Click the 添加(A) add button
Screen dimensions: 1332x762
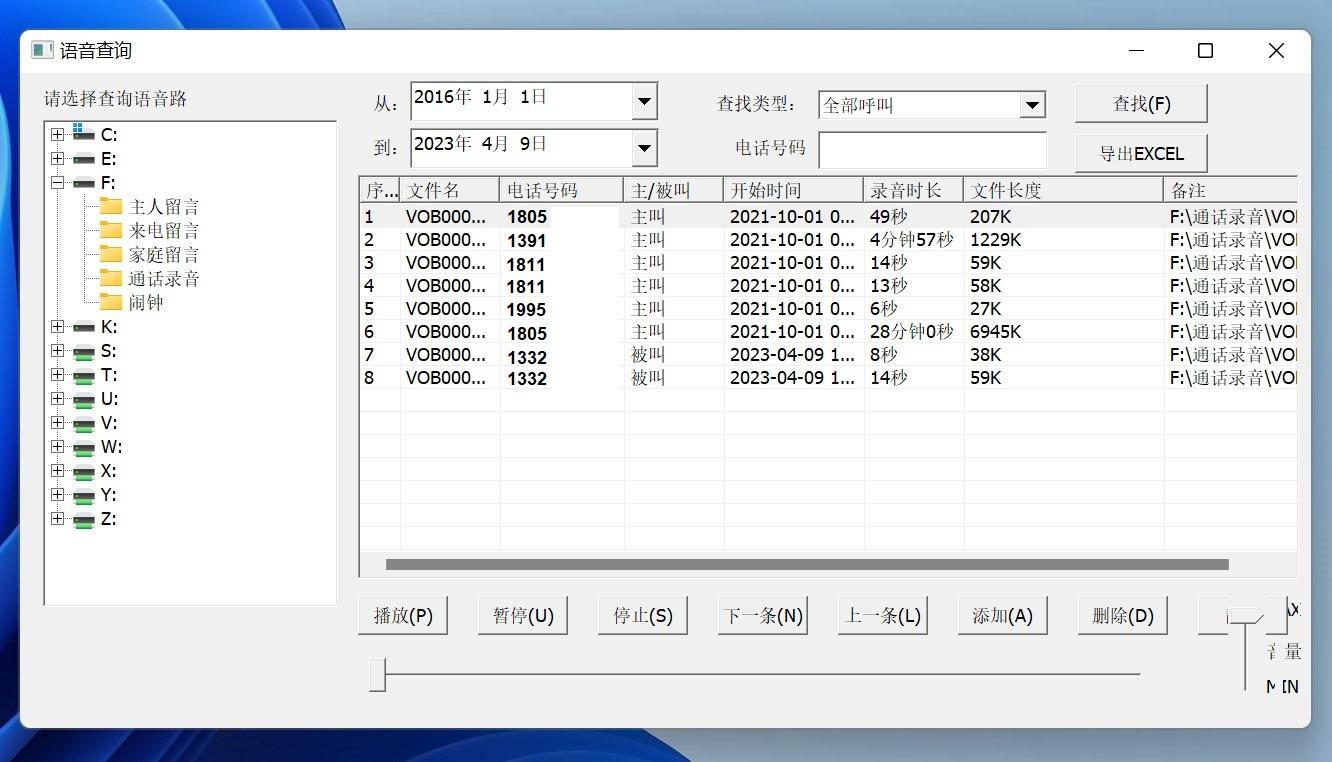[1003, 615]
